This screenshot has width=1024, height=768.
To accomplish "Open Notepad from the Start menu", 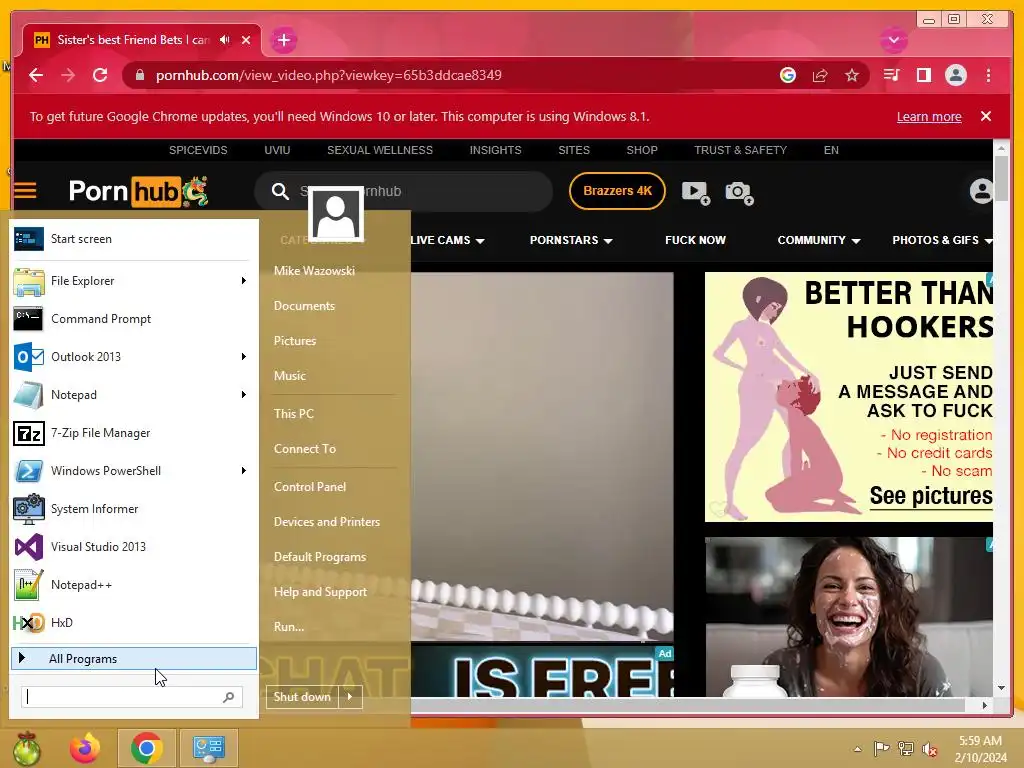I will [x=134, y=394].
